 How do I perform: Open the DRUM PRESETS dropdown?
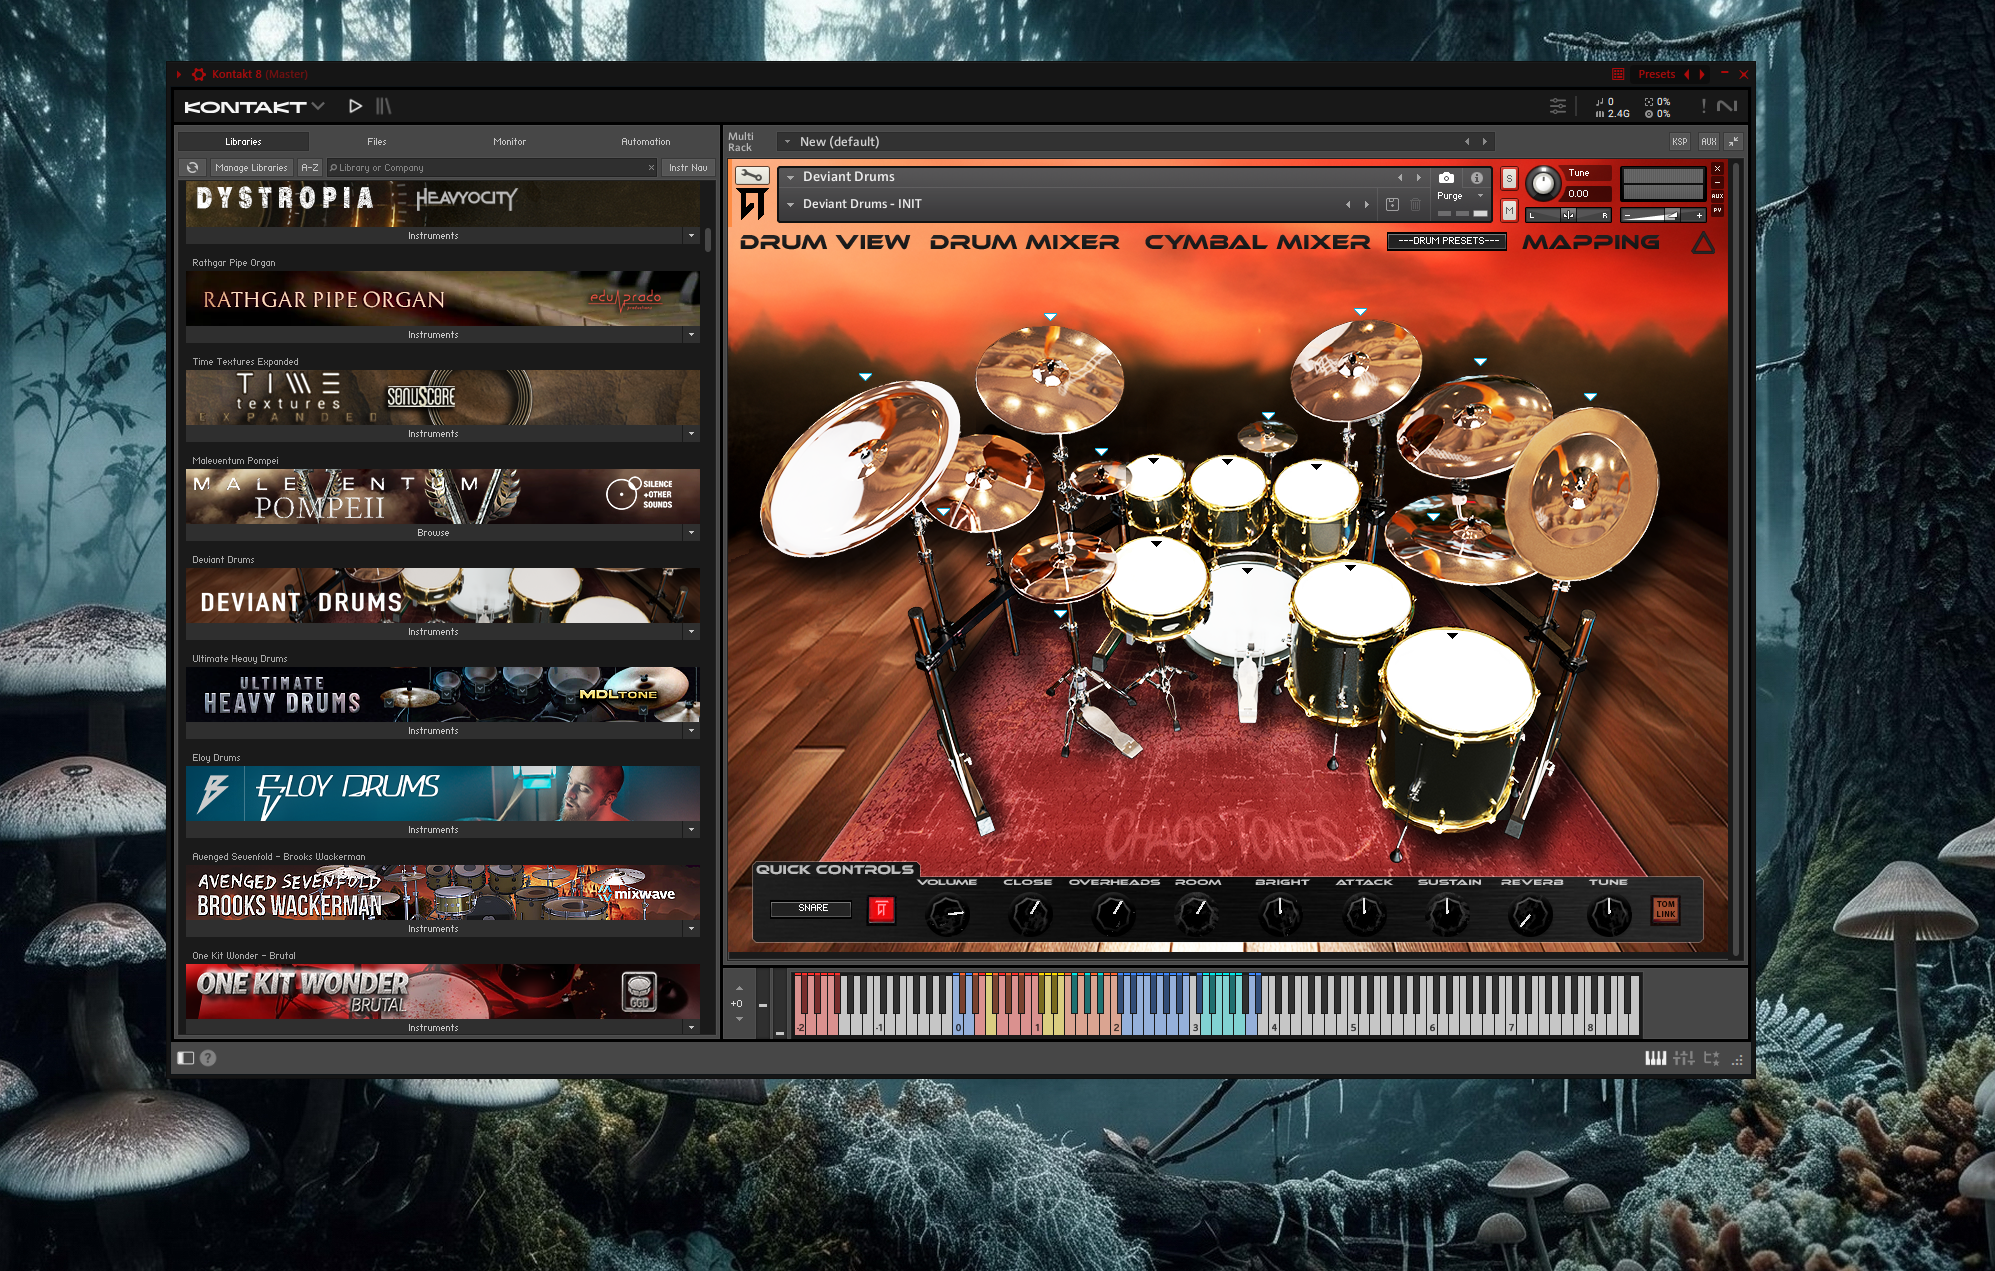click(1447, 241)
